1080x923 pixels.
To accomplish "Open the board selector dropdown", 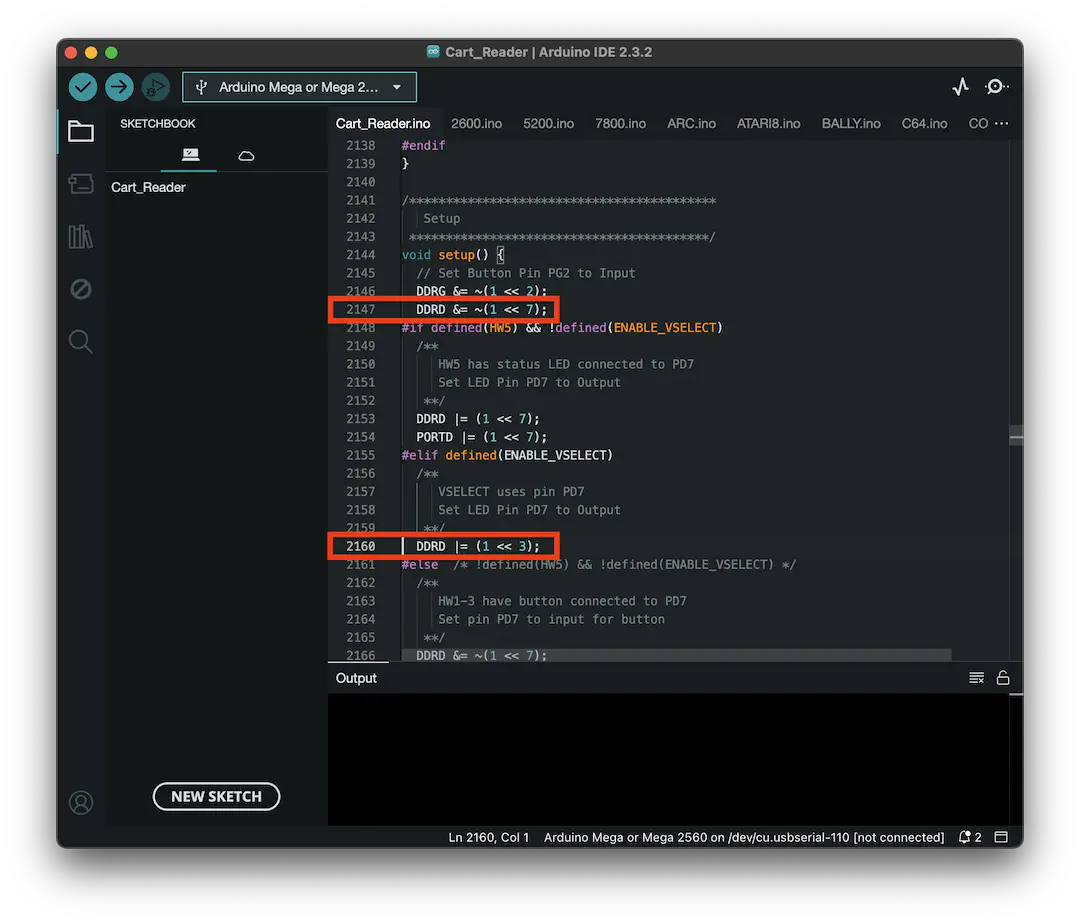I will (299, 87).
